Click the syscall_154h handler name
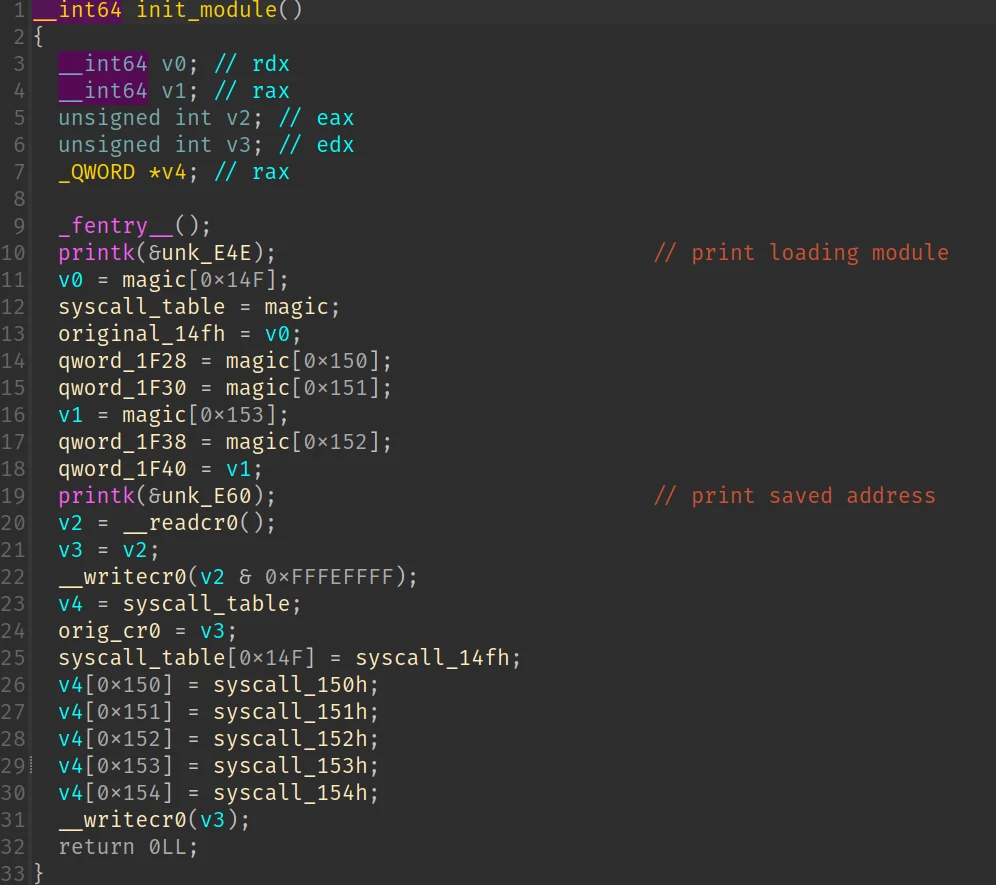Viewport: 996px width, 885px height. [296, 793]
